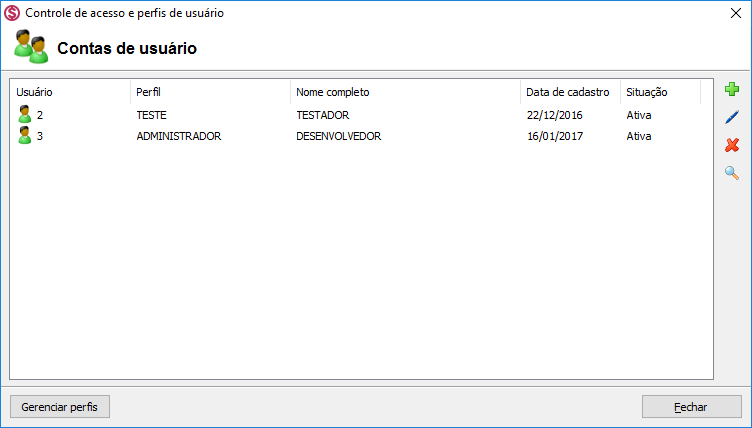Open the Gerenciar perfis button
This screenshot has width=752, height=428.
point(59,407)
